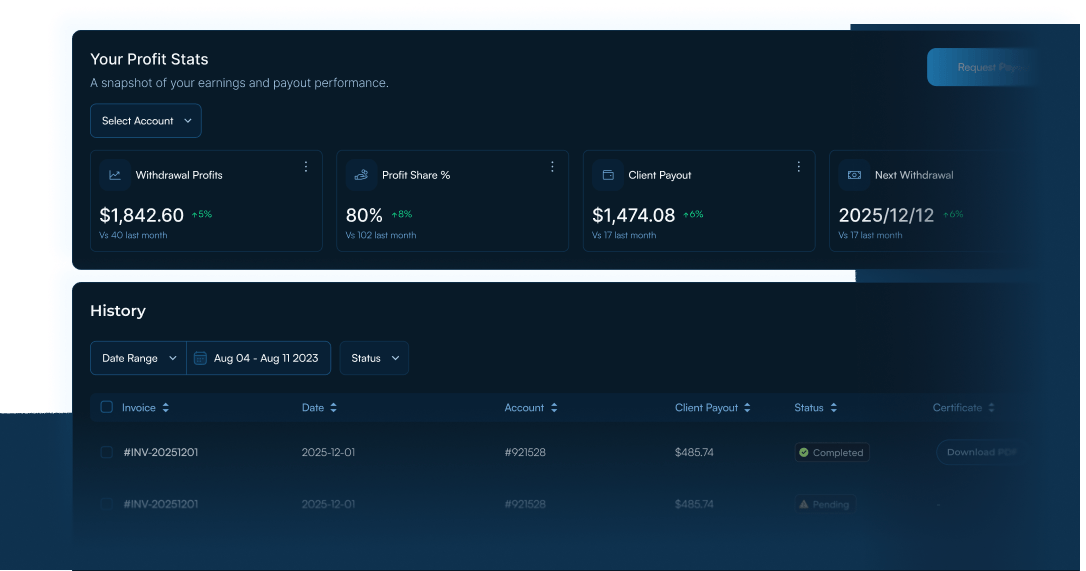Check the second faded invoice row checkbox

pos(107,504)
